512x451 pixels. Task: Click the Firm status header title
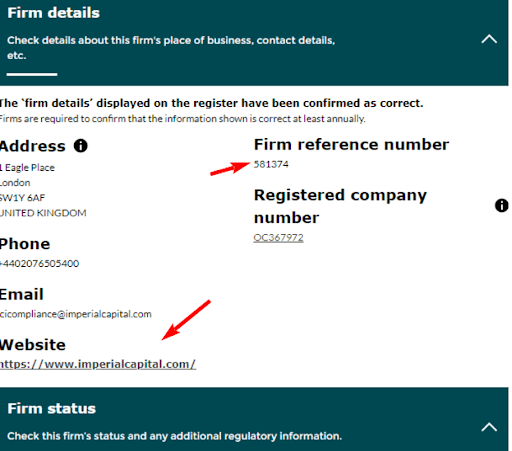(51, 408)
